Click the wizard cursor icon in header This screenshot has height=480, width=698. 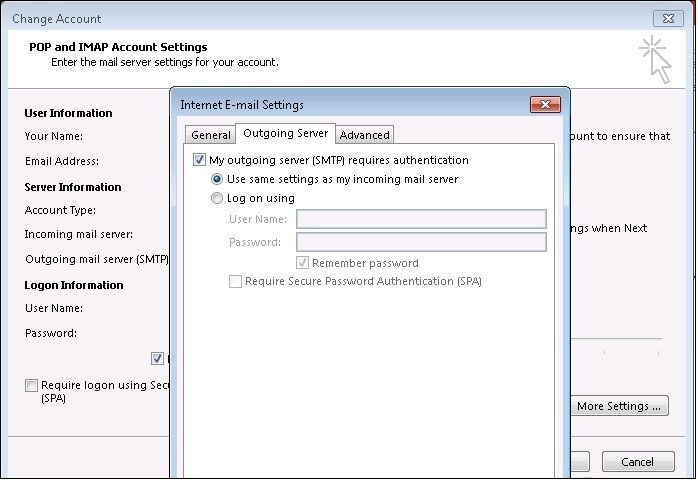tap(655, 57)
